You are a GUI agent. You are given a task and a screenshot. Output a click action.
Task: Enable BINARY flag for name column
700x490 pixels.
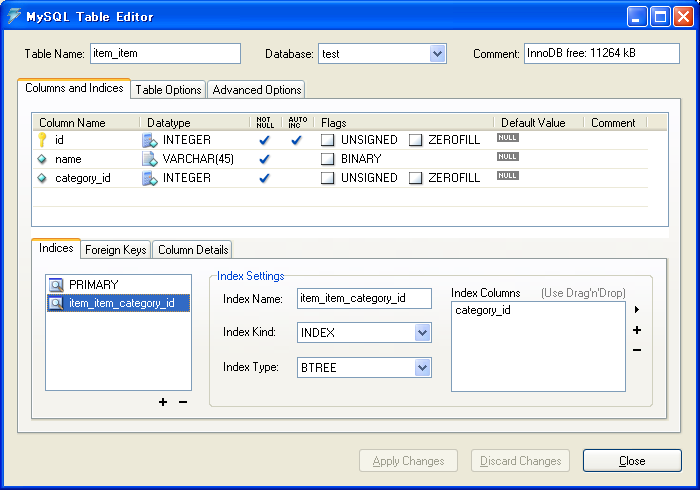coord(328,159)
